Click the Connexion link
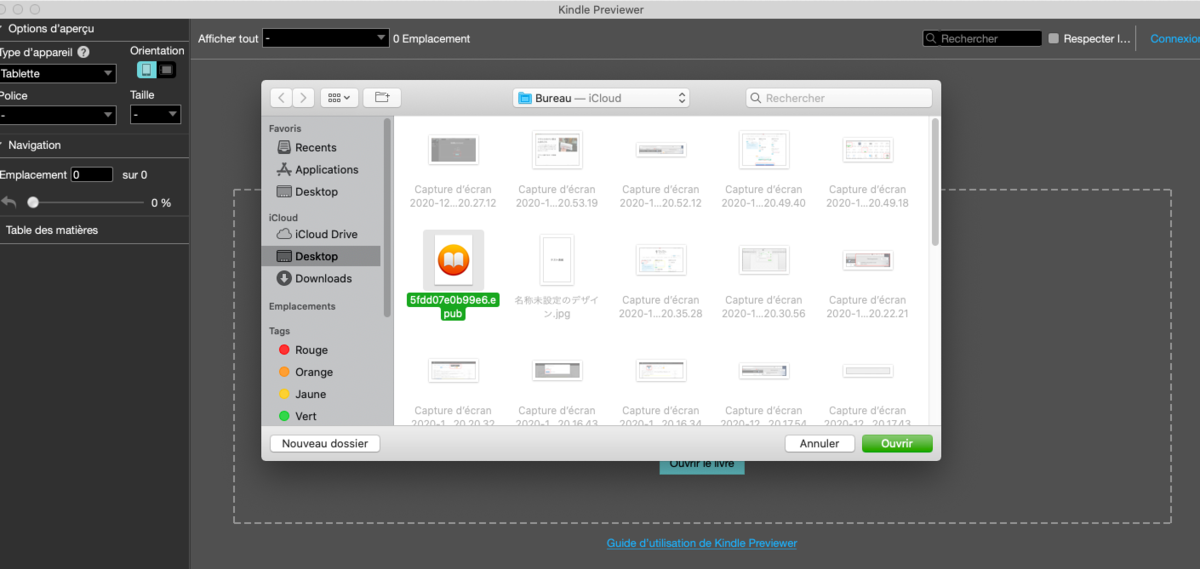 [1175, 39]
